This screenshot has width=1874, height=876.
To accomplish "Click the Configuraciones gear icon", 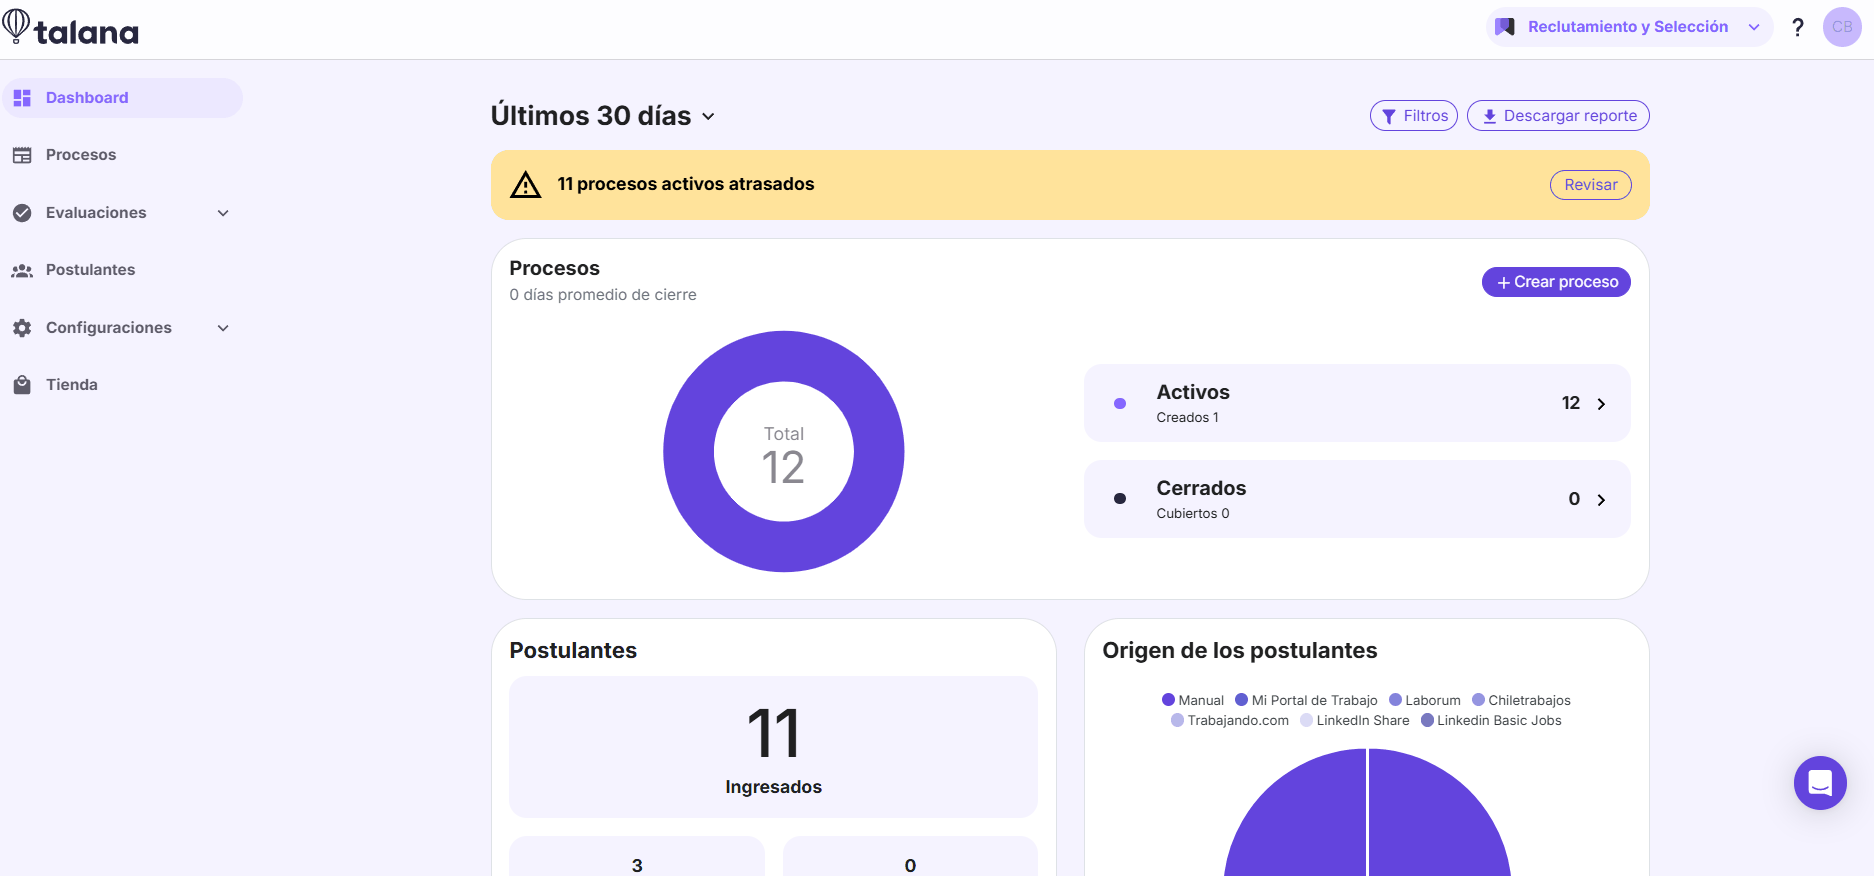I will click(x=22, y=328).
